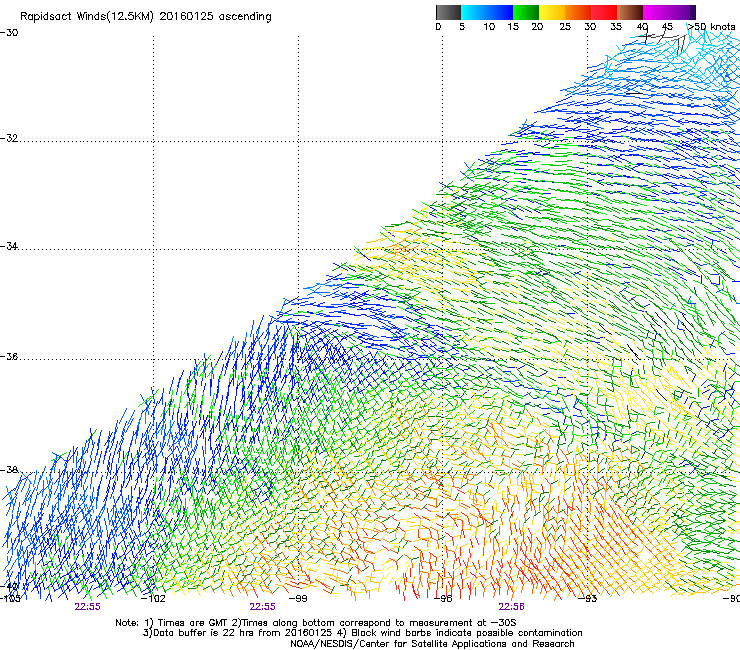Click the '-96' longitude label
The width and height of the screenshot is (740, 650).
(x=443, y=599)
